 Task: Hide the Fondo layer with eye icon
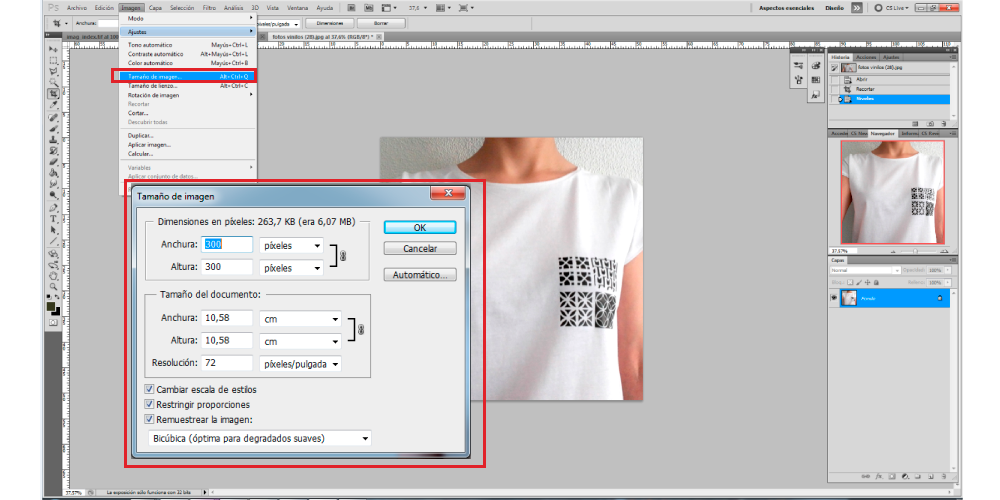(x=834, y=298)
